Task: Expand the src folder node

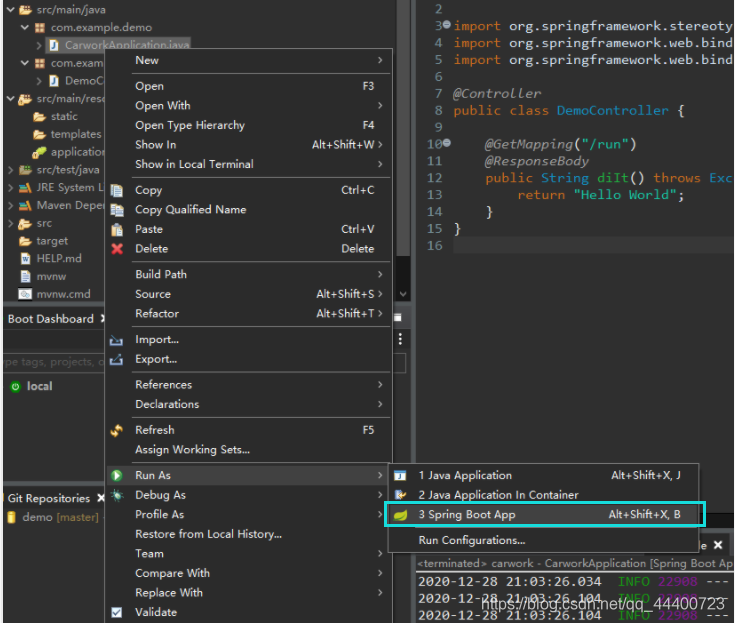Action: pos(10,224)
